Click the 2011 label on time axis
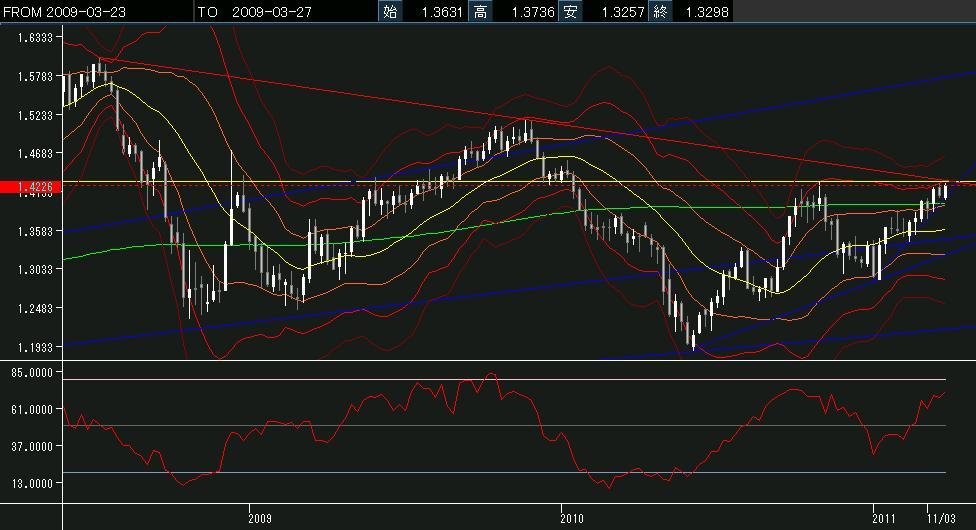 (x=883, y=518)
